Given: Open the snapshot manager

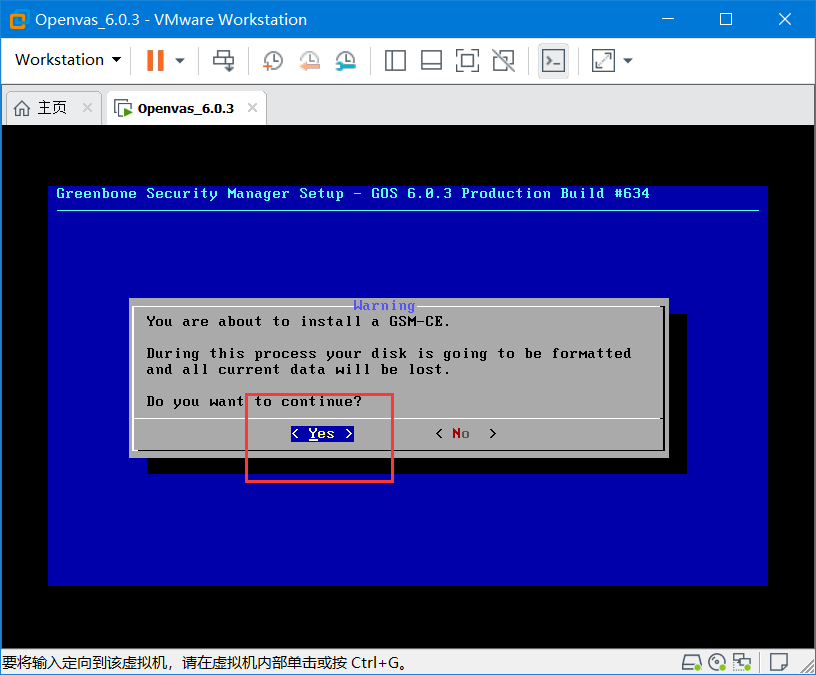Looking at the screenshot, I should coord(346,61).
